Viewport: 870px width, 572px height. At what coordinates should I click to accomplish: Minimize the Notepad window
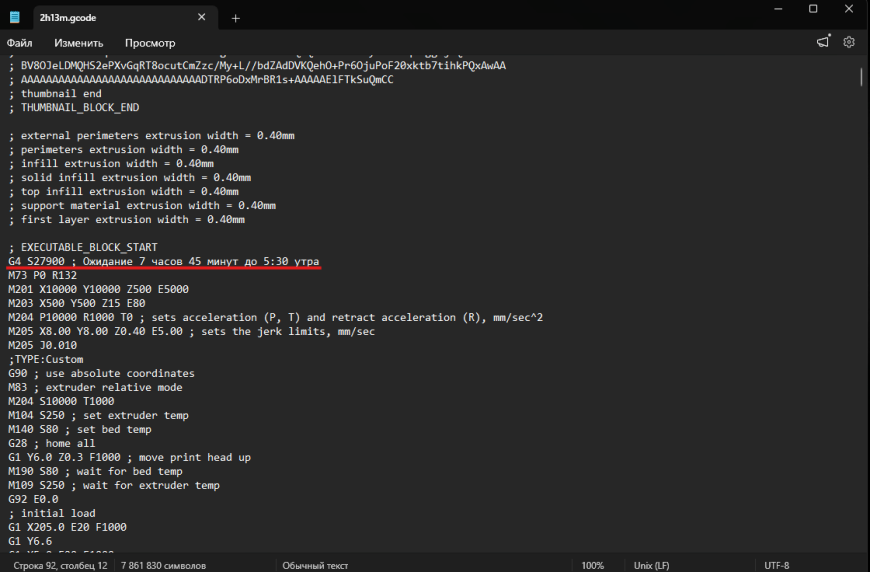point(778,9)
